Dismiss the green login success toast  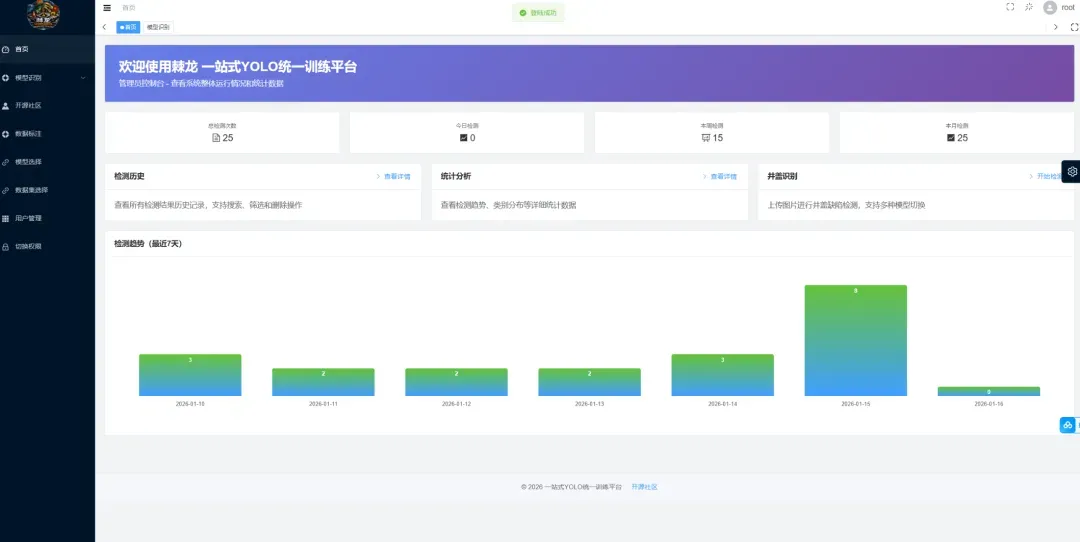click(538, 12)
